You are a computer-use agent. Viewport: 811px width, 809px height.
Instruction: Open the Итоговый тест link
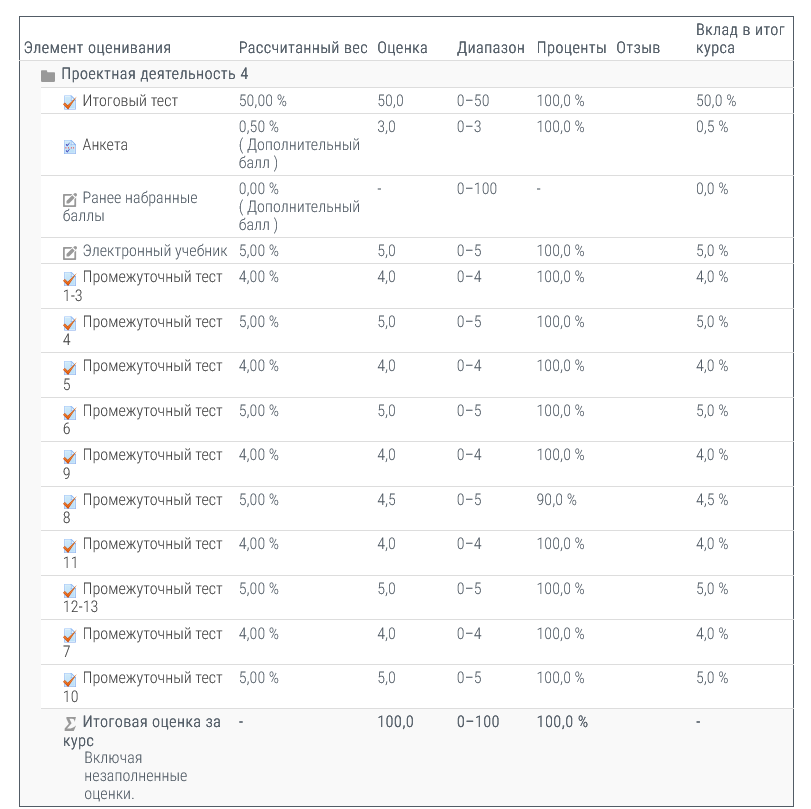[130, 101]
